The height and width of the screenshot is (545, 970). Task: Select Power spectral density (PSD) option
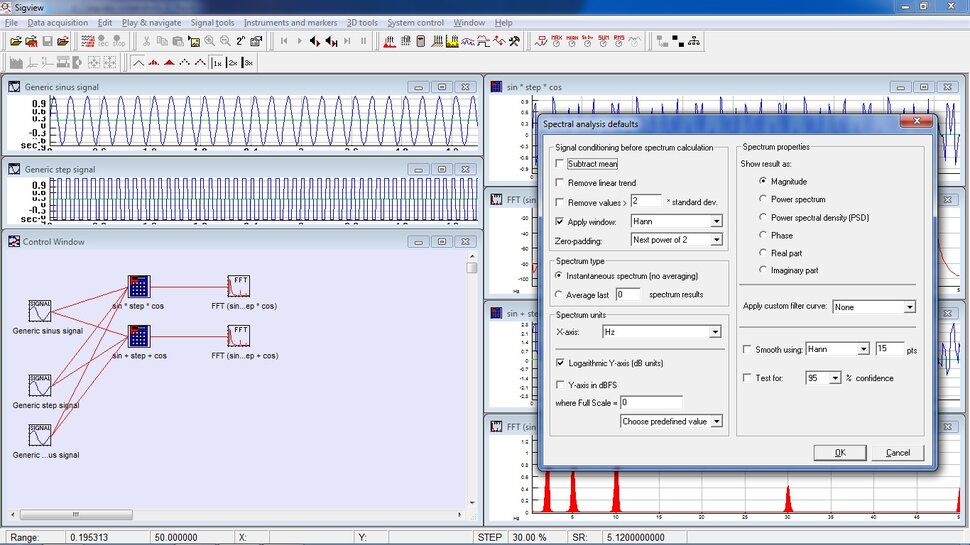[763, 217]
